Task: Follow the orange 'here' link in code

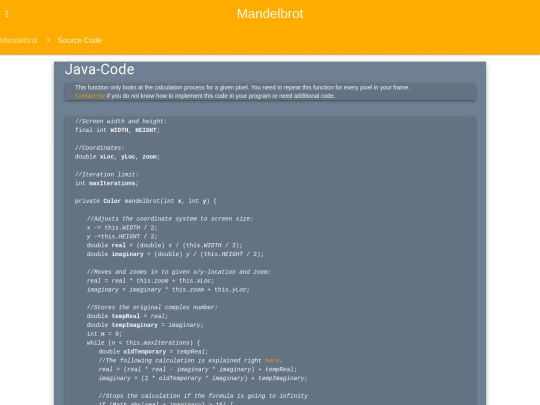Action: click(x=272, y=360)
